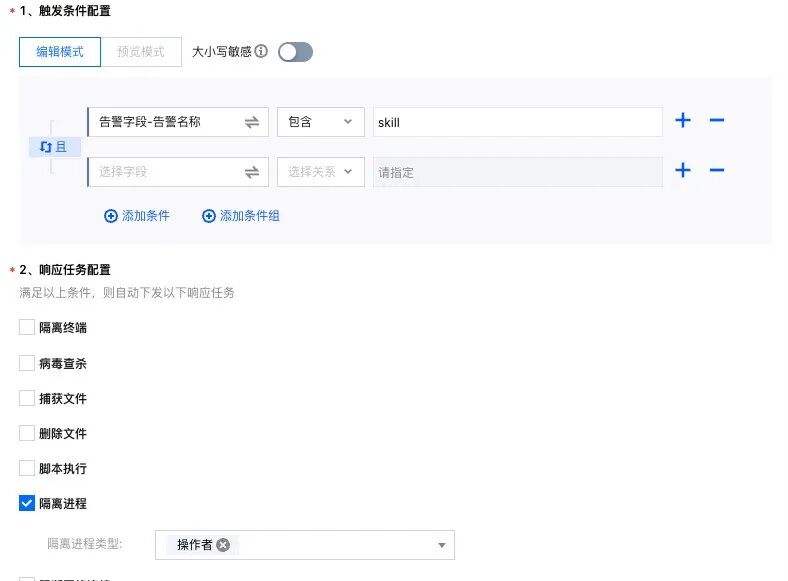
Task: Click the 添加条件 link
Action: point(137,216)
